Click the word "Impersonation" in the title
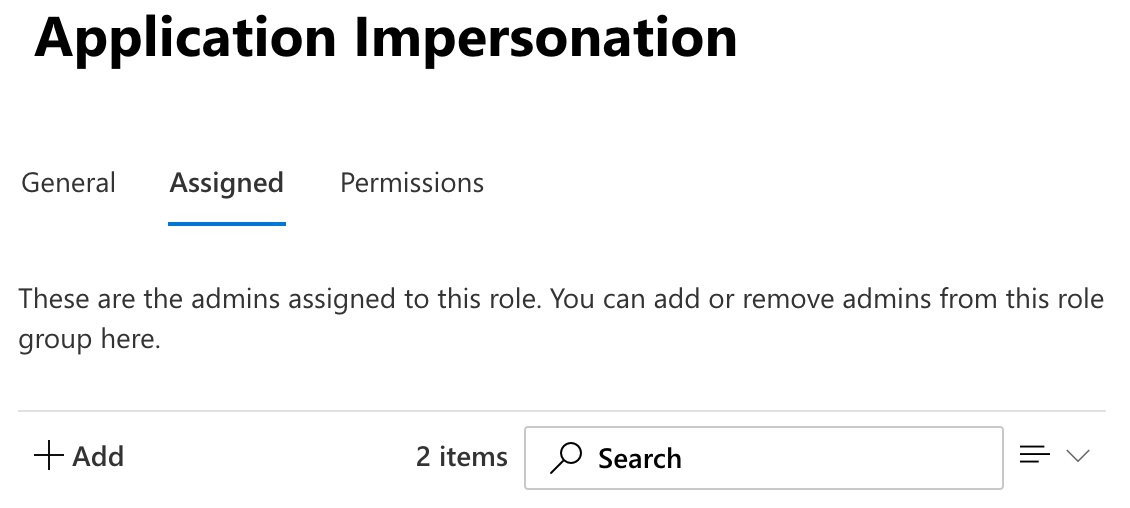Screen dimensions: 1130x508 (545, 37)
